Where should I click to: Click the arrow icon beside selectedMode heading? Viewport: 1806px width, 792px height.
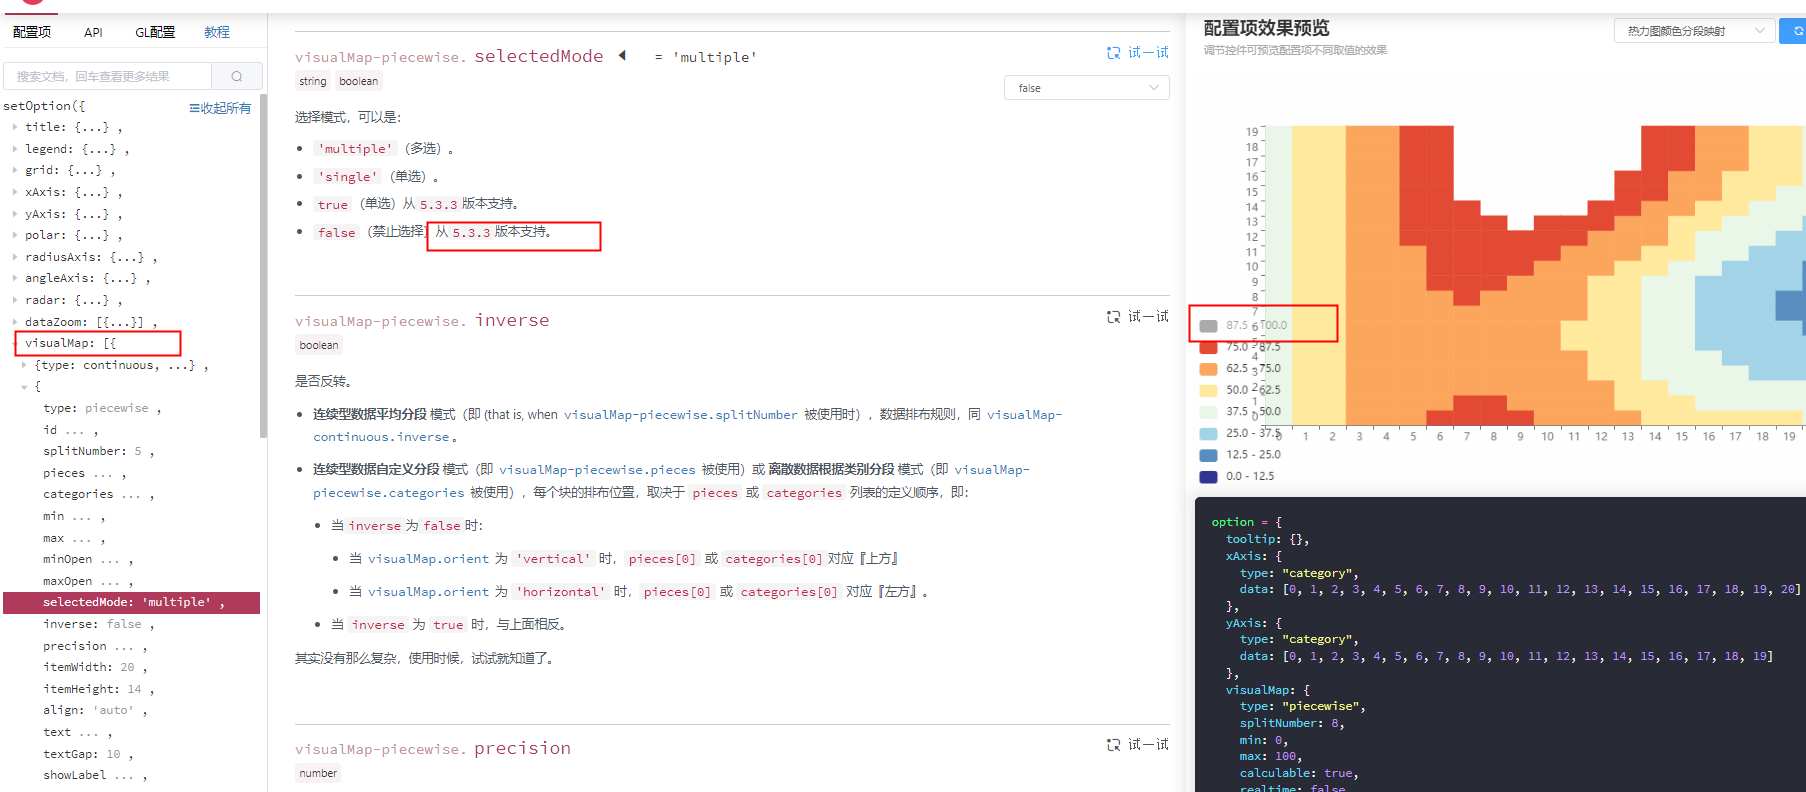point(622,56)
